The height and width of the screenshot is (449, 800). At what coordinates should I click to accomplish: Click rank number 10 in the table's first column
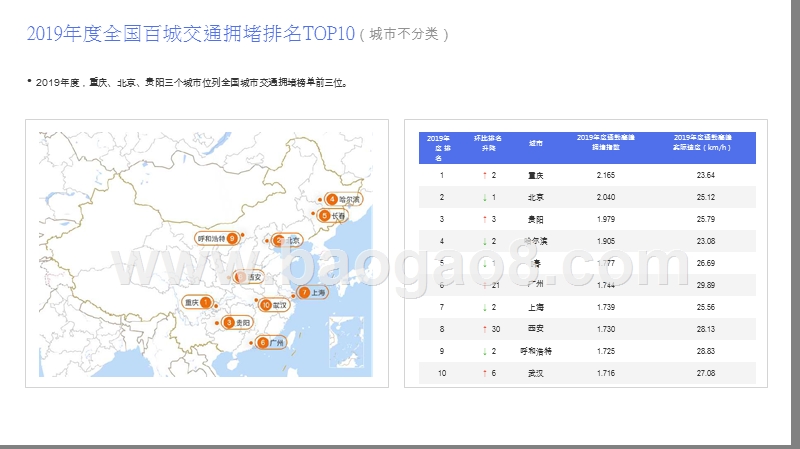(442, 373)
